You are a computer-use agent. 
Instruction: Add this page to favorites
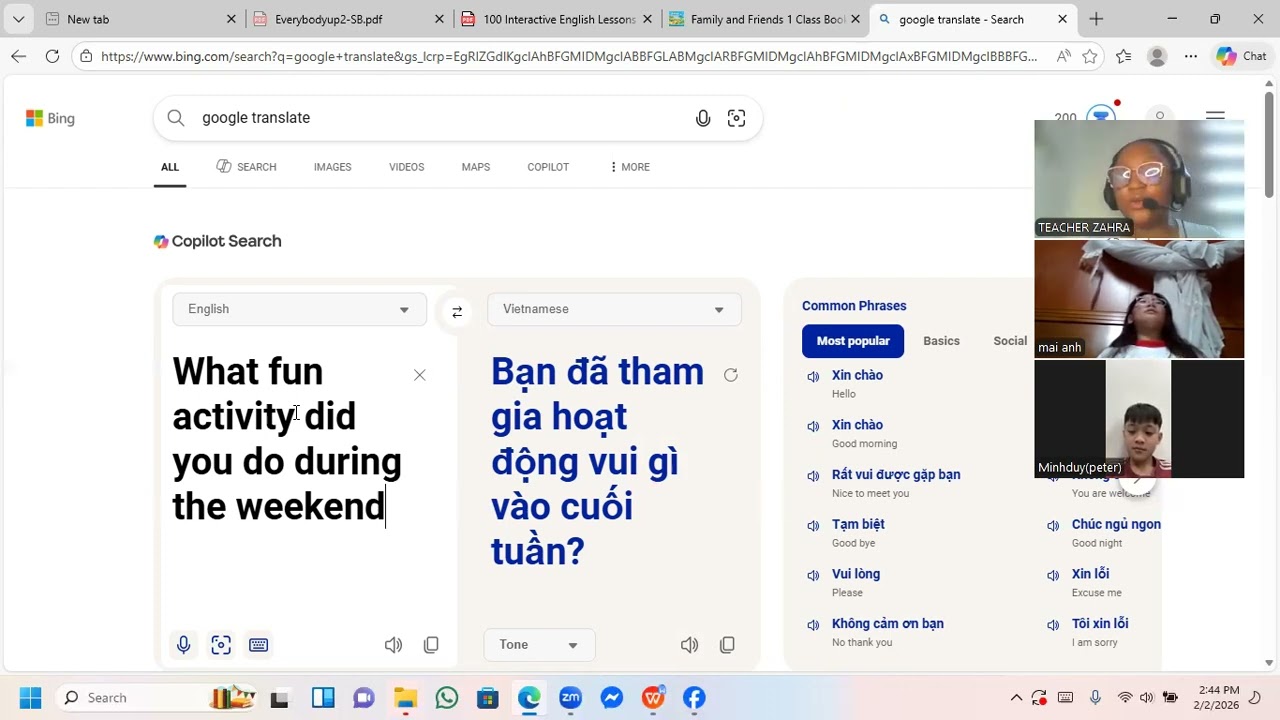pyautogui.click(x=1090, y=57)
